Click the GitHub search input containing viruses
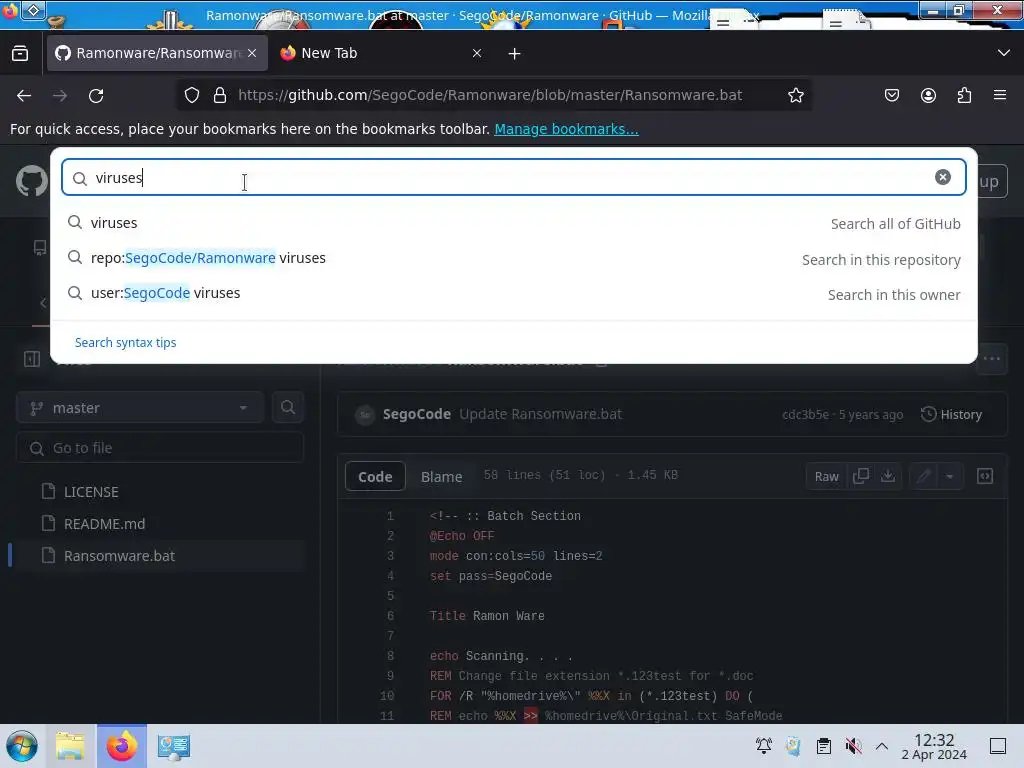1024x768 pixels. 513,177
